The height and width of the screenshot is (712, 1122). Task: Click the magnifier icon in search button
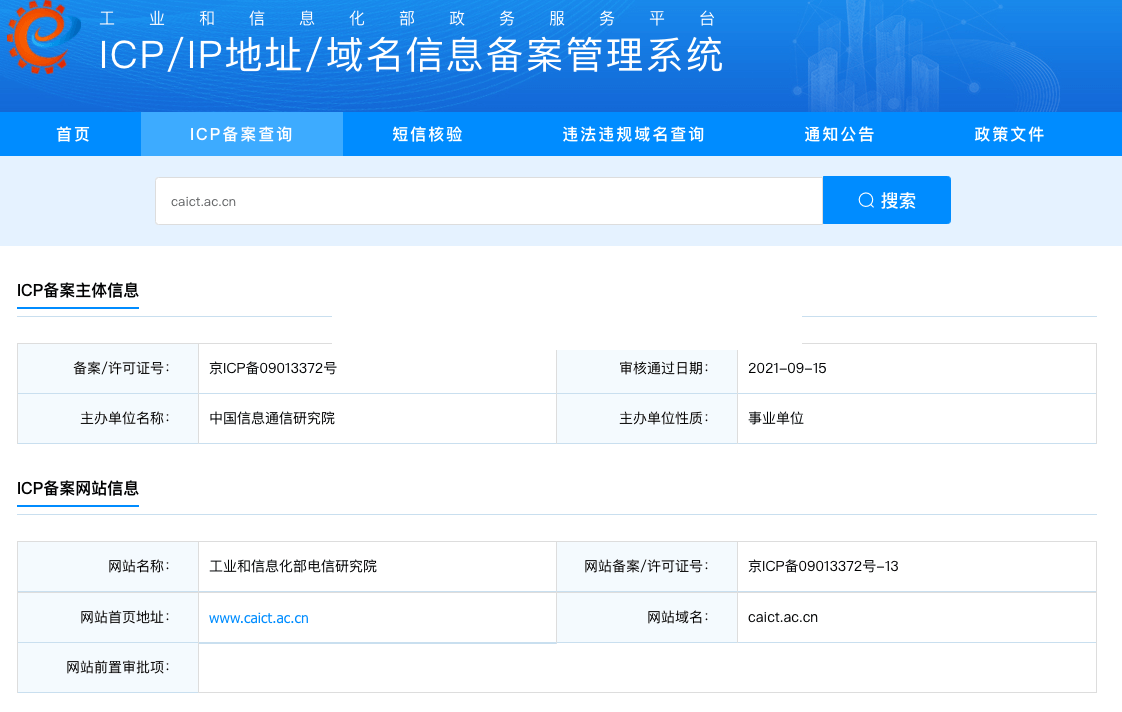click(x=866, y=201)
